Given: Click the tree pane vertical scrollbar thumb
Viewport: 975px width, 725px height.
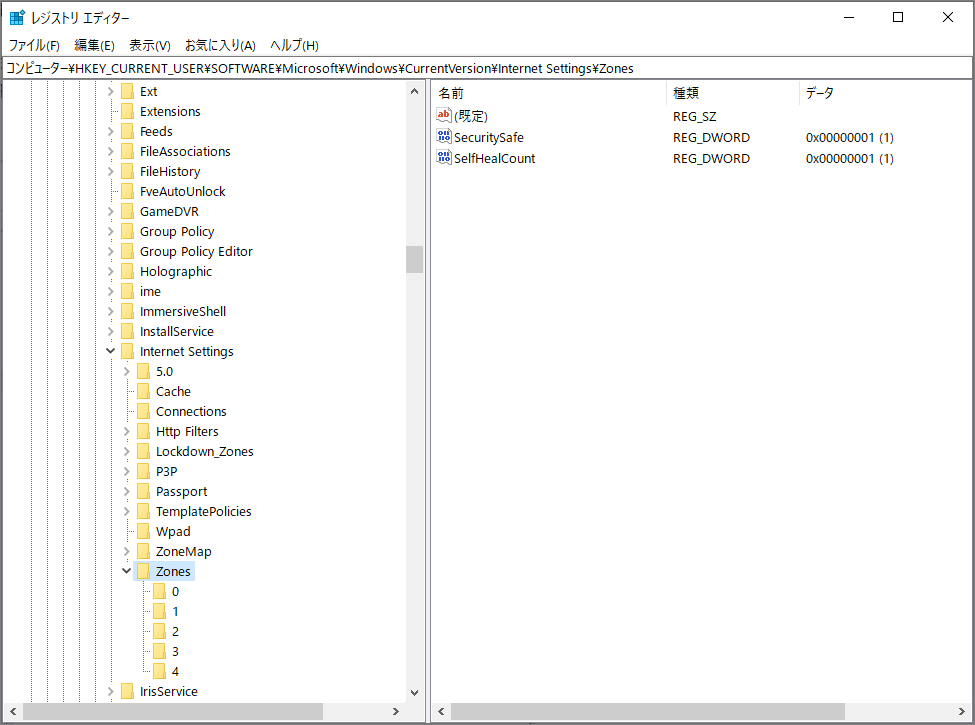Looking at the screenshot, I should [x=415, y=259].
